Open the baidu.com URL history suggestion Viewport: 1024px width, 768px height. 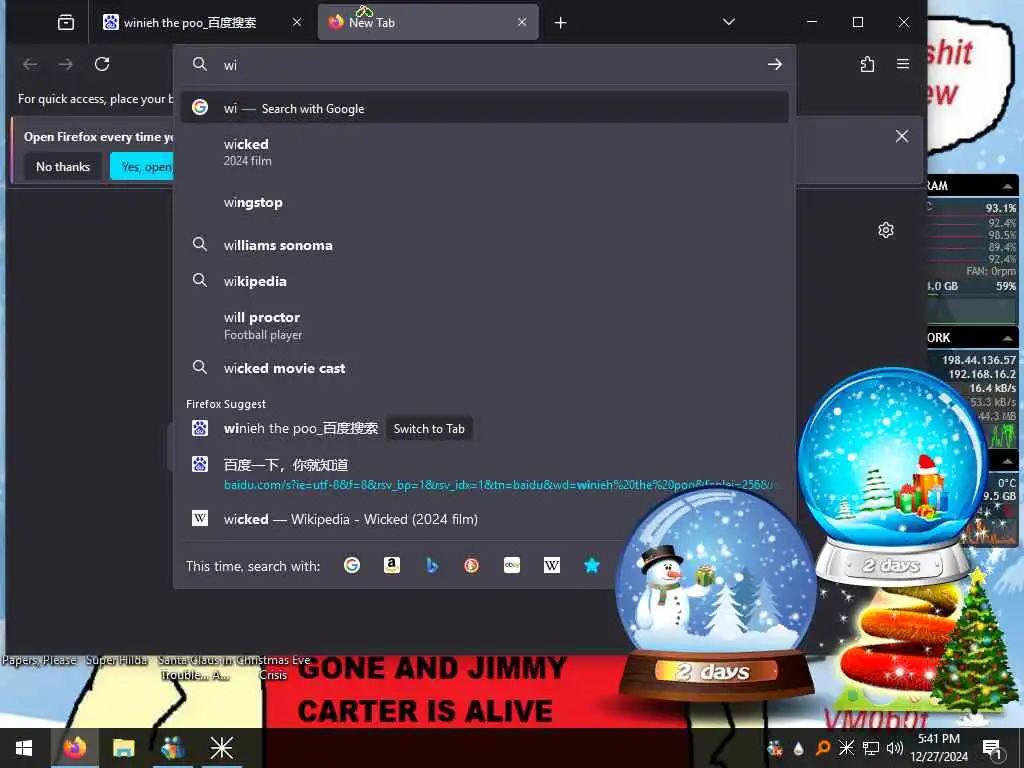click(485, 474)
